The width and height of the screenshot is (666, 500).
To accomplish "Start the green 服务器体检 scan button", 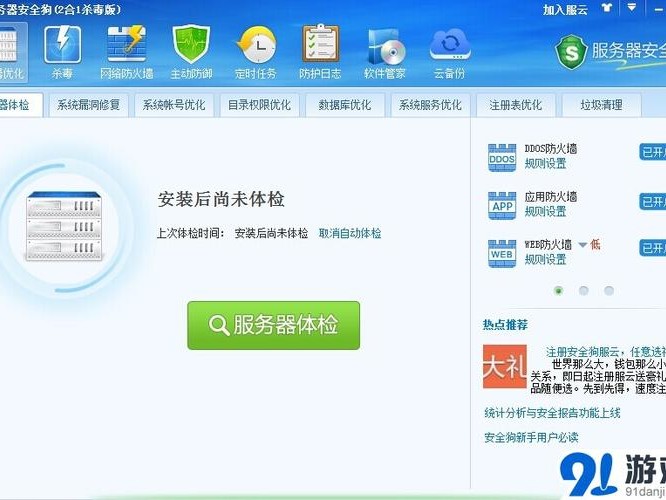I will pos(274,325).
